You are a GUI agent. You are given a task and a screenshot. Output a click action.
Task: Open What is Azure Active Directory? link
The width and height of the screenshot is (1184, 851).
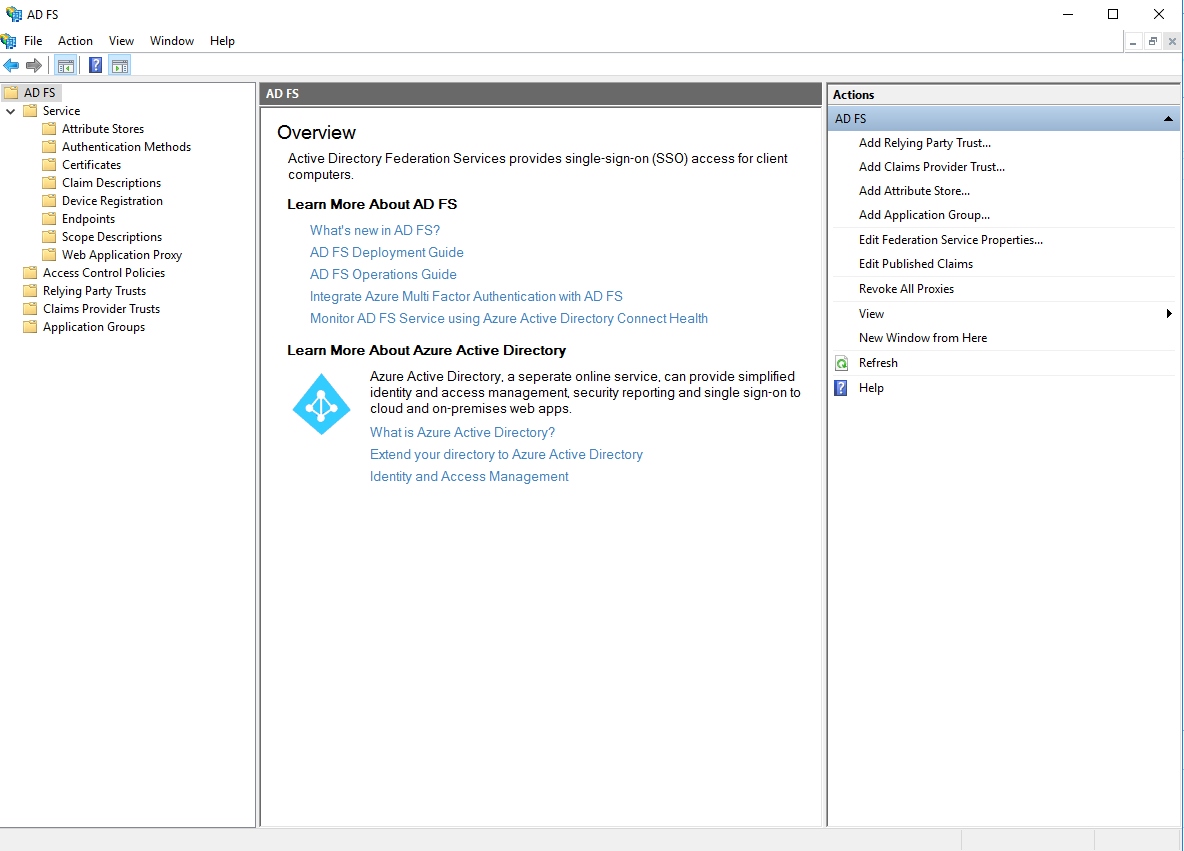(x=462, y=432)
